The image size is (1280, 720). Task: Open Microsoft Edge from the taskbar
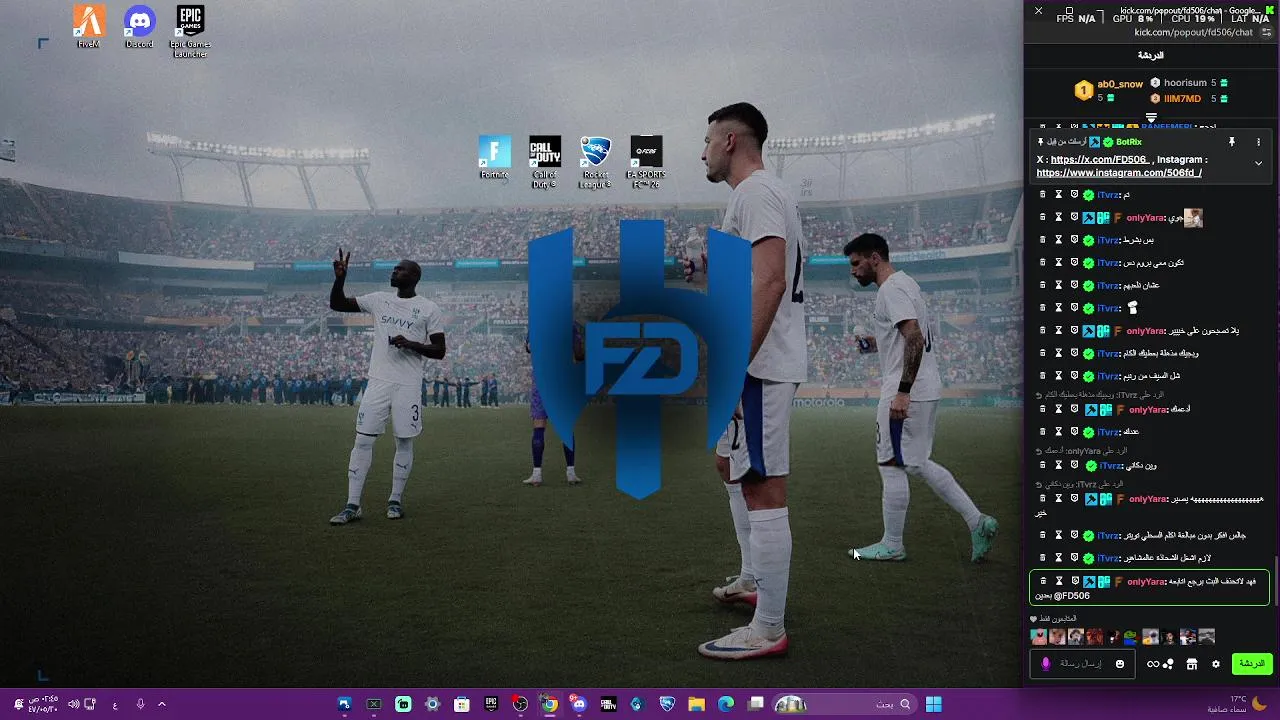click(726, 704)
